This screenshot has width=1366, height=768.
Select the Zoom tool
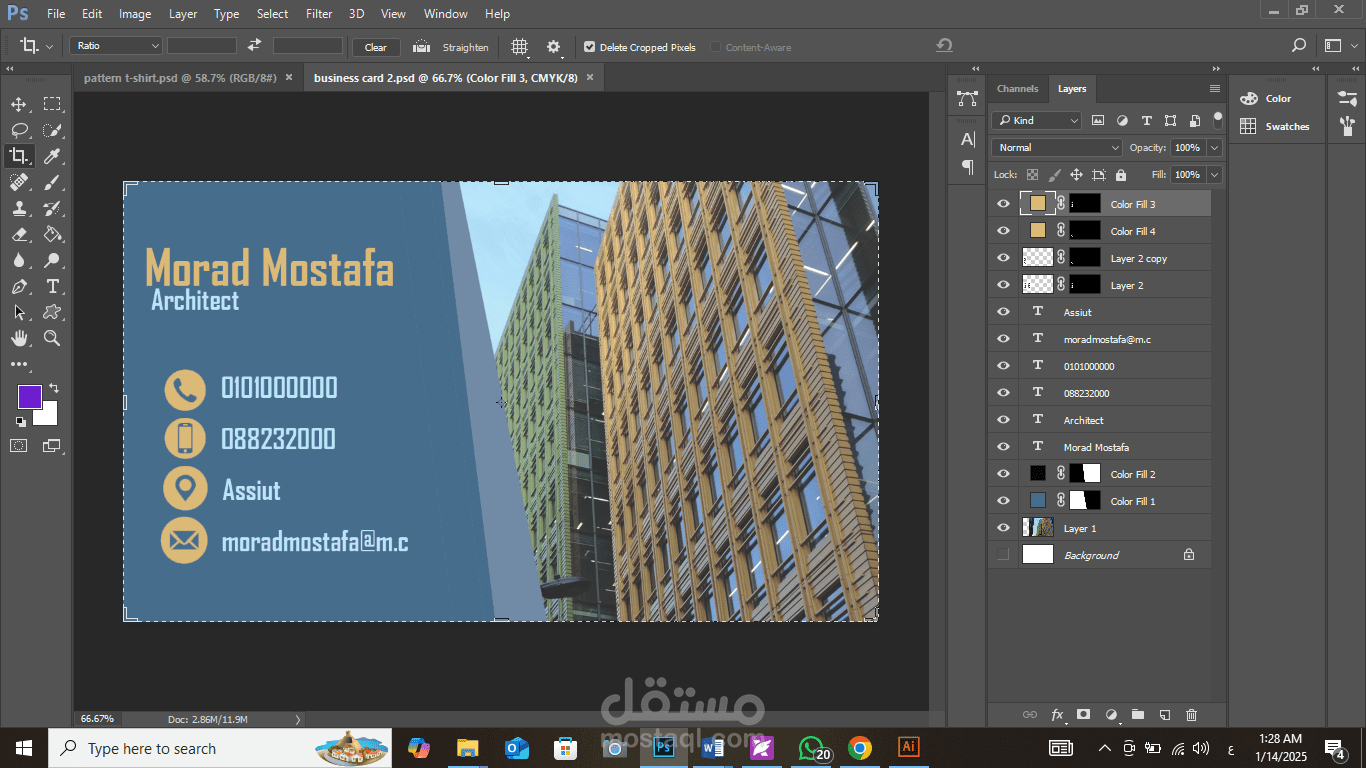pyautogui.click(x=52, y=338)
